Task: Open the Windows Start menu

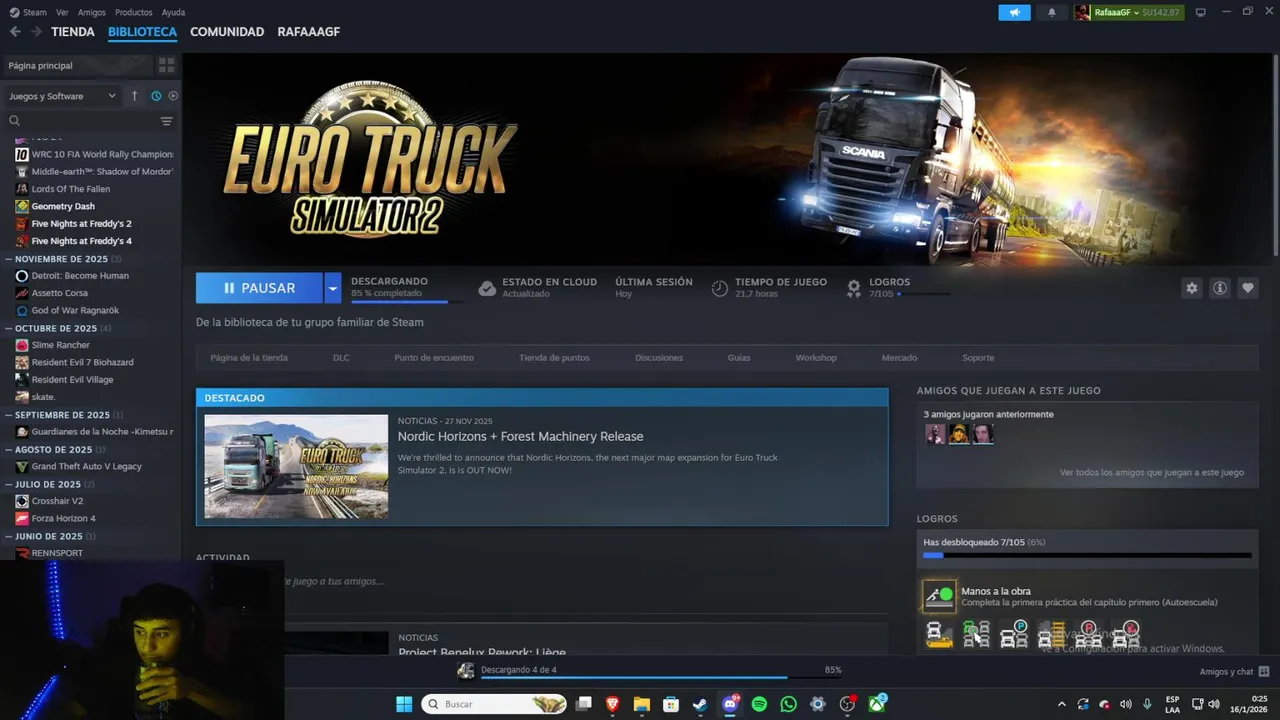Action: 404,704
